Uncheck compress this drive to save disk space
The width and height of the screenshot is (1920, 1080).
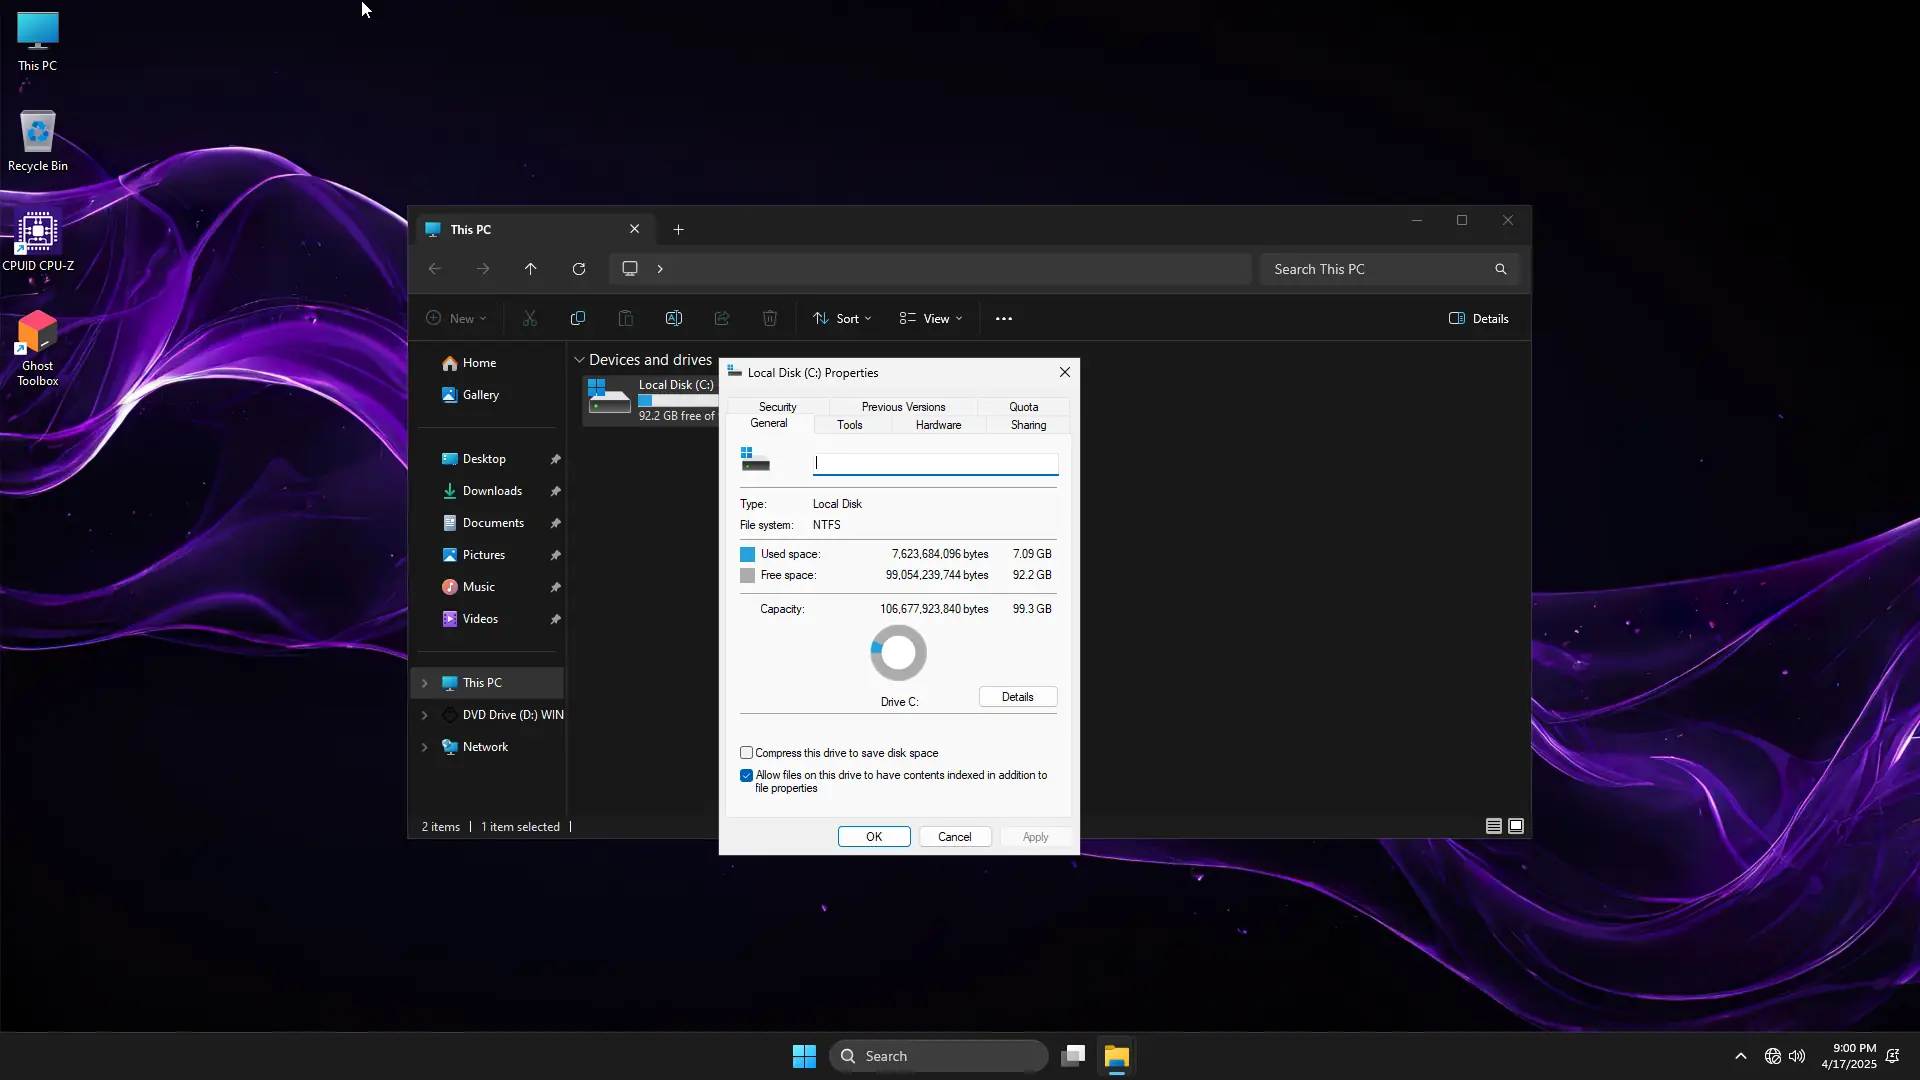[x=748, y=752]
